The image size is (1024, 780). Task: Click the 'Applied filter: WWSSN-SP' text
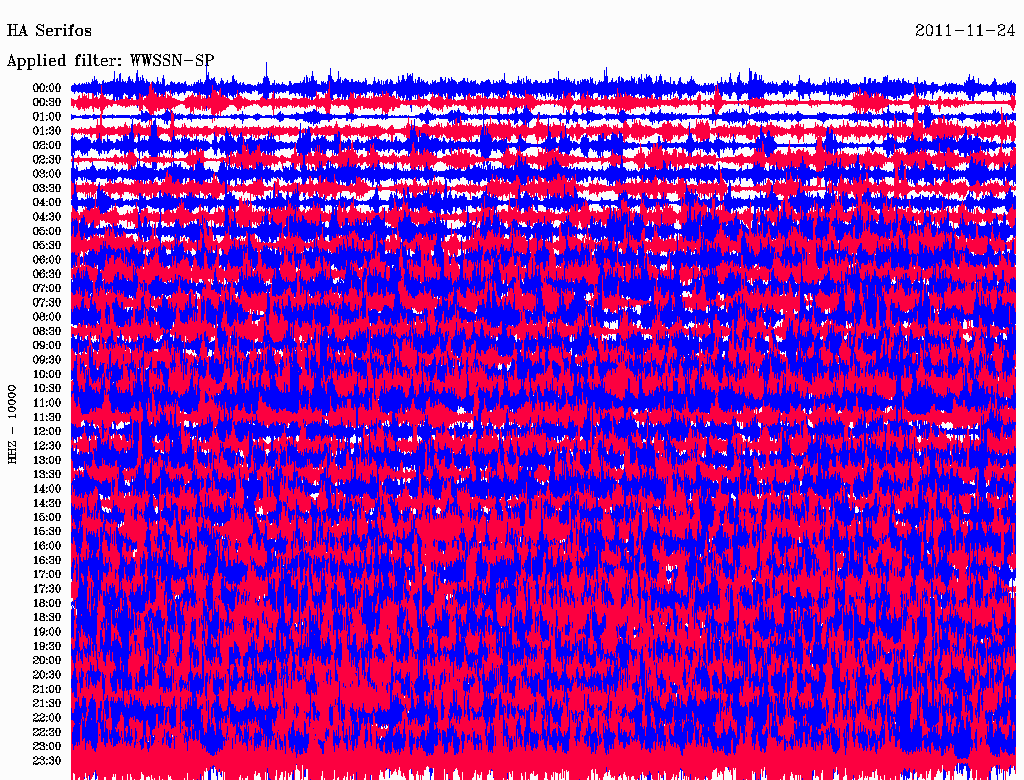(x=110, y=61)
